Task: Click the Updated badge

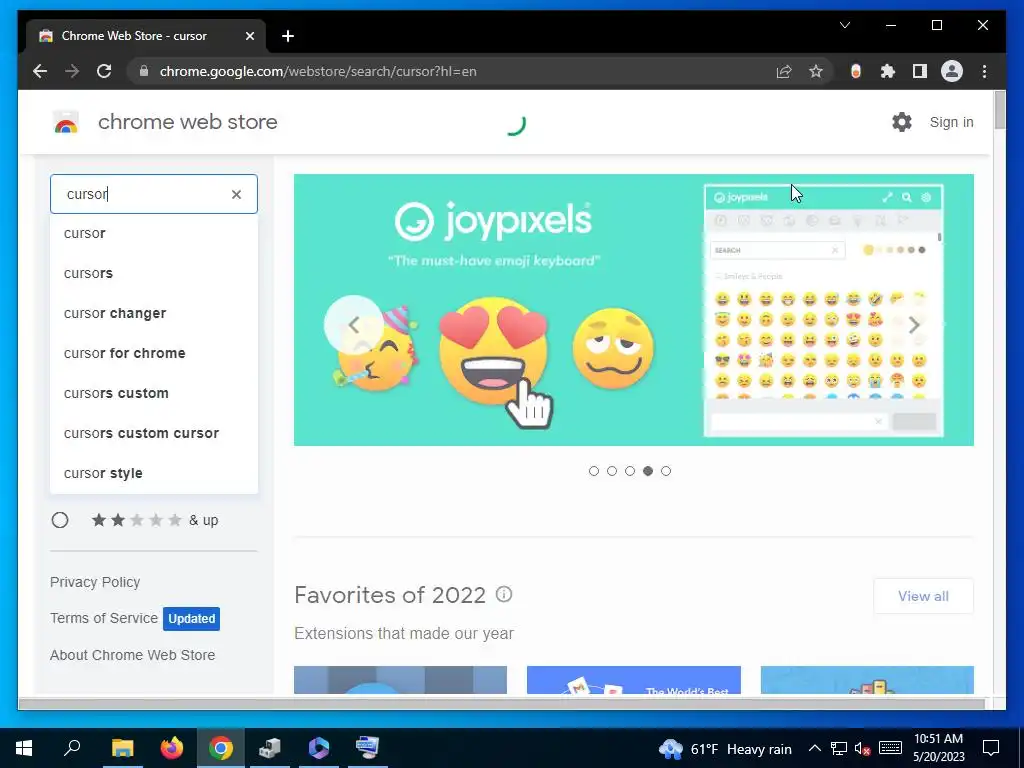Action: point(191,618)
